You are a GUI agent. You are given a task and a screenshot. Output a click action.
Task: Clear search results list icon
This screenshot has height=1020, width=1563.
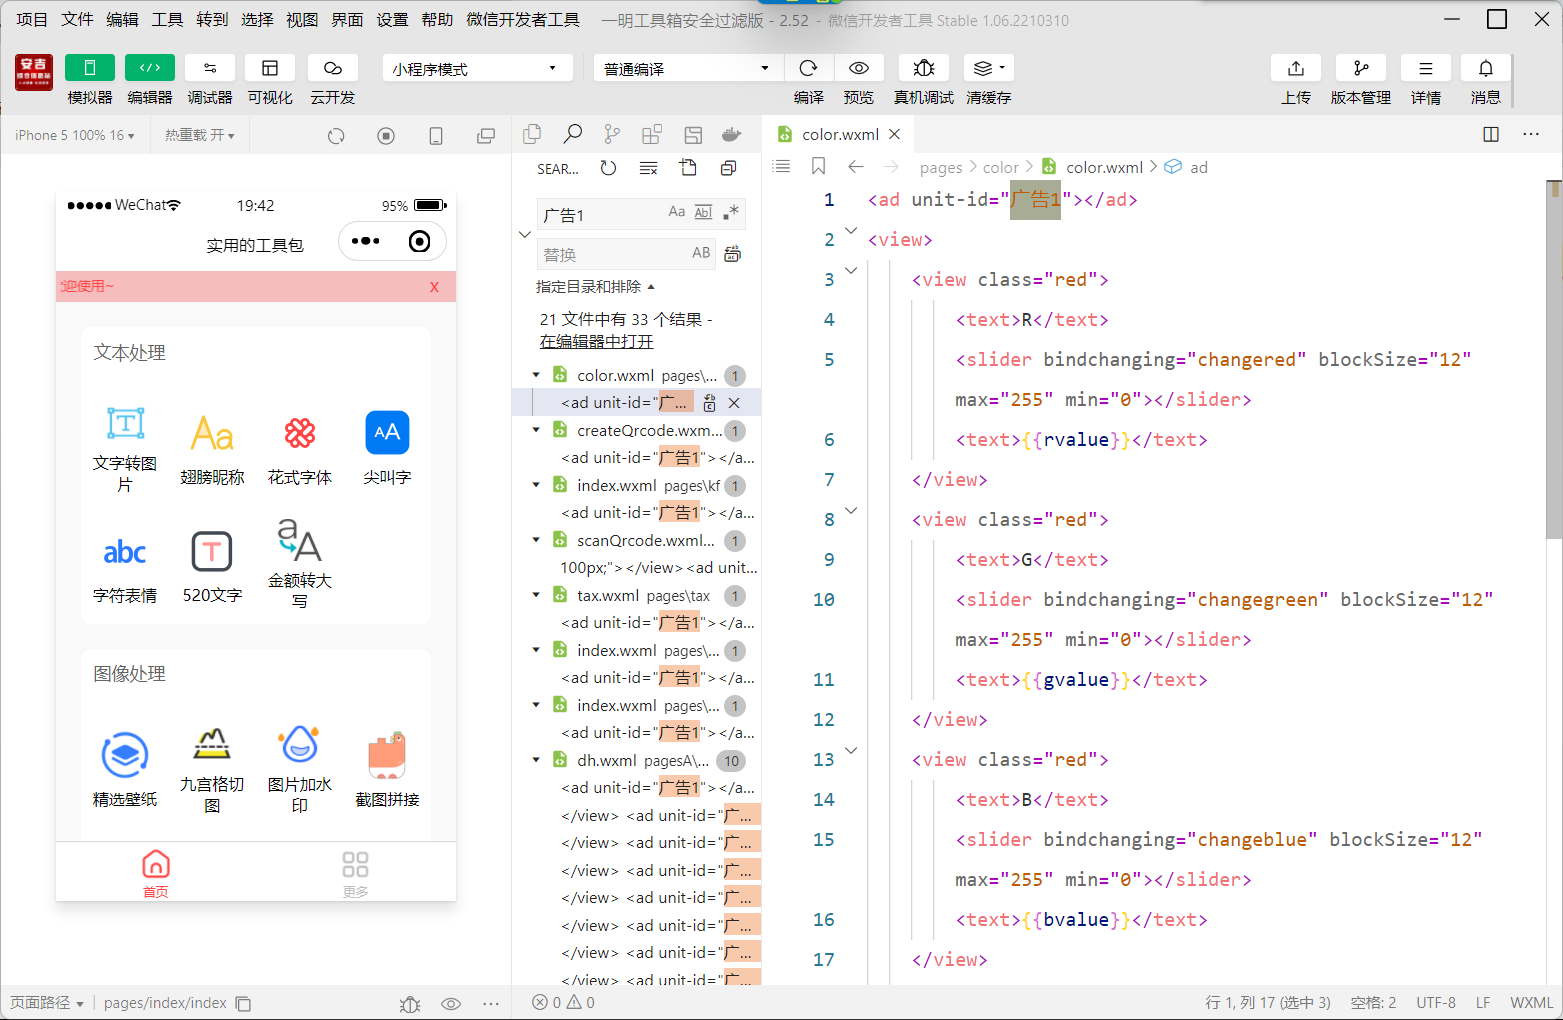(x=648, y=168)
